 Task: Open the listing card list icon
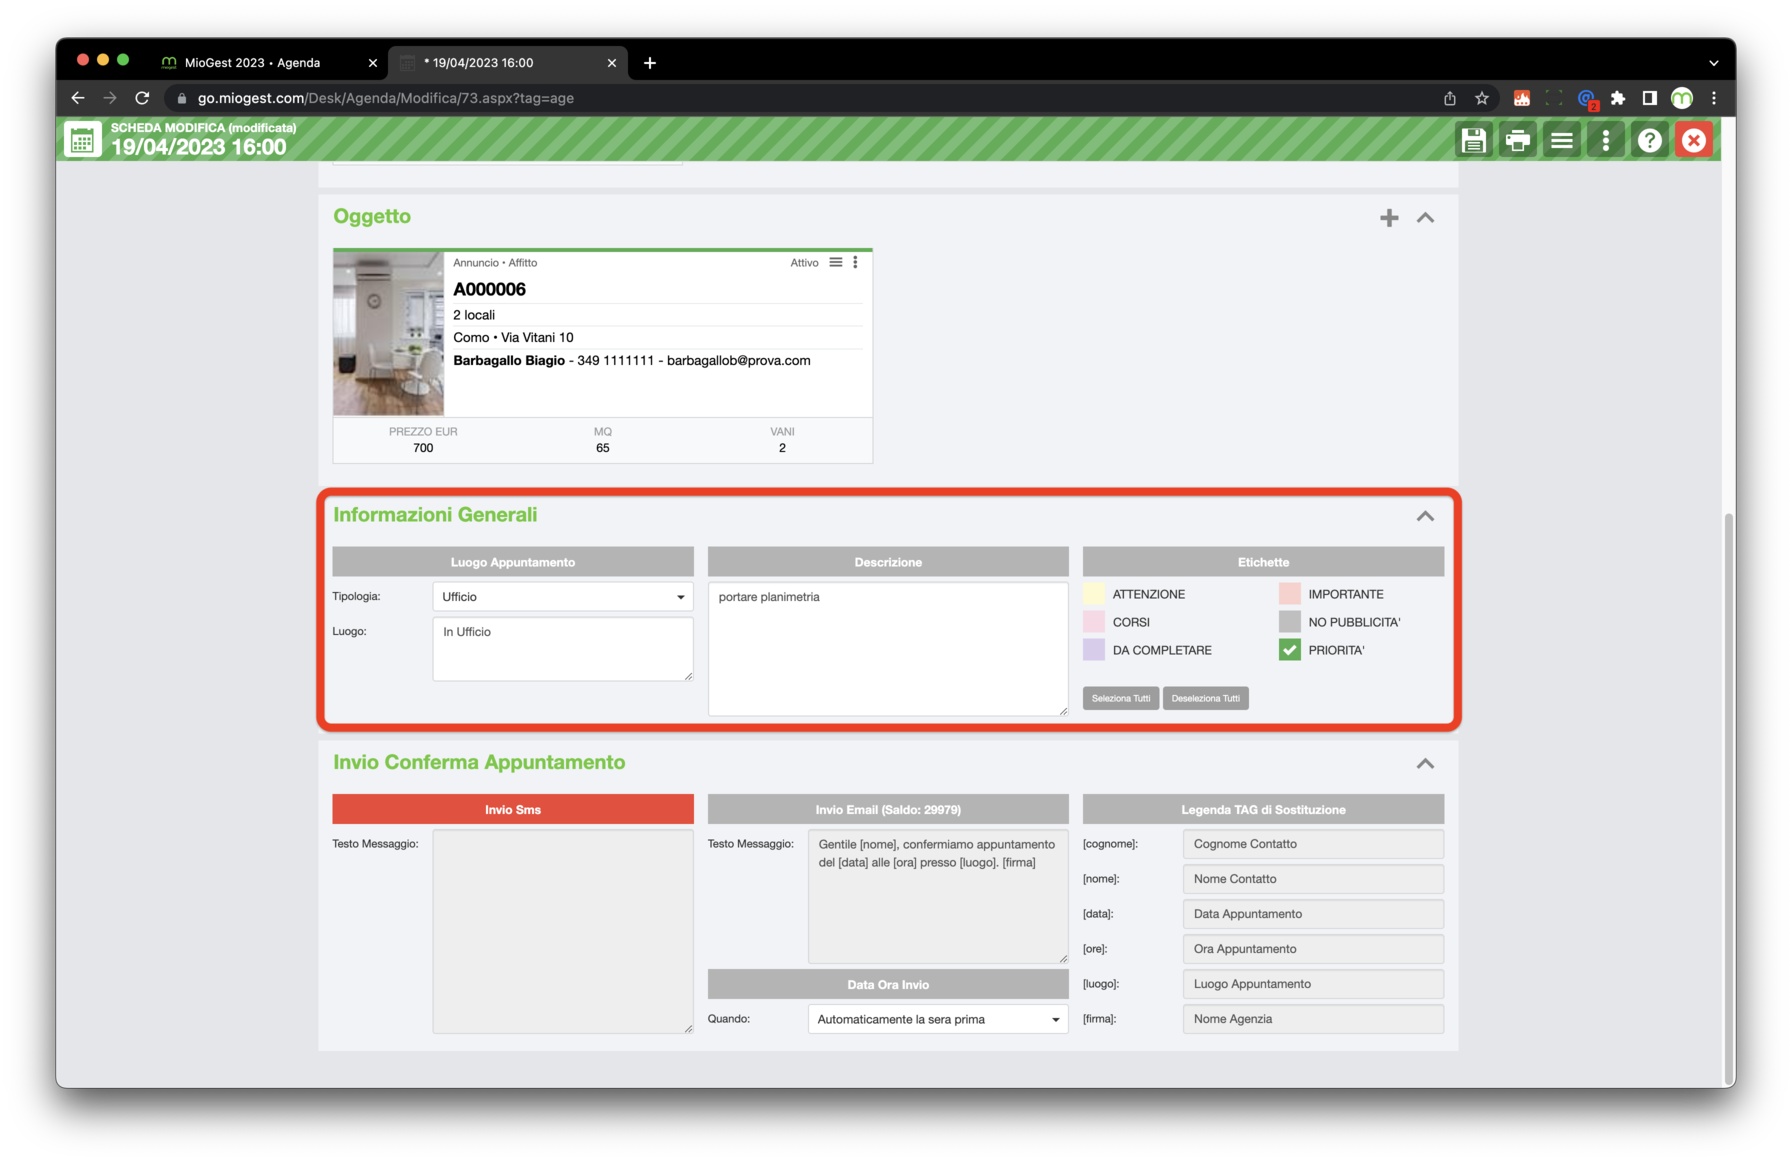[x=836, y=262]
